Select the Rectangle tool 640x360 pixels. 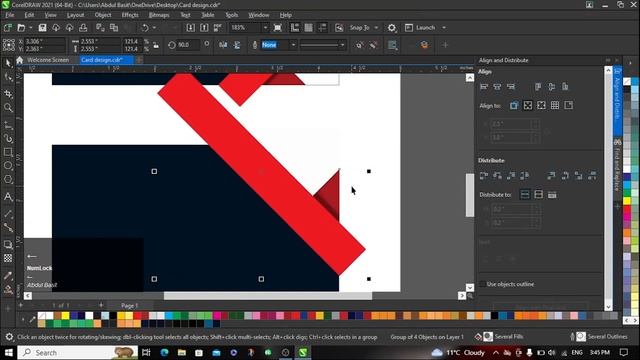tap(8, 152)
